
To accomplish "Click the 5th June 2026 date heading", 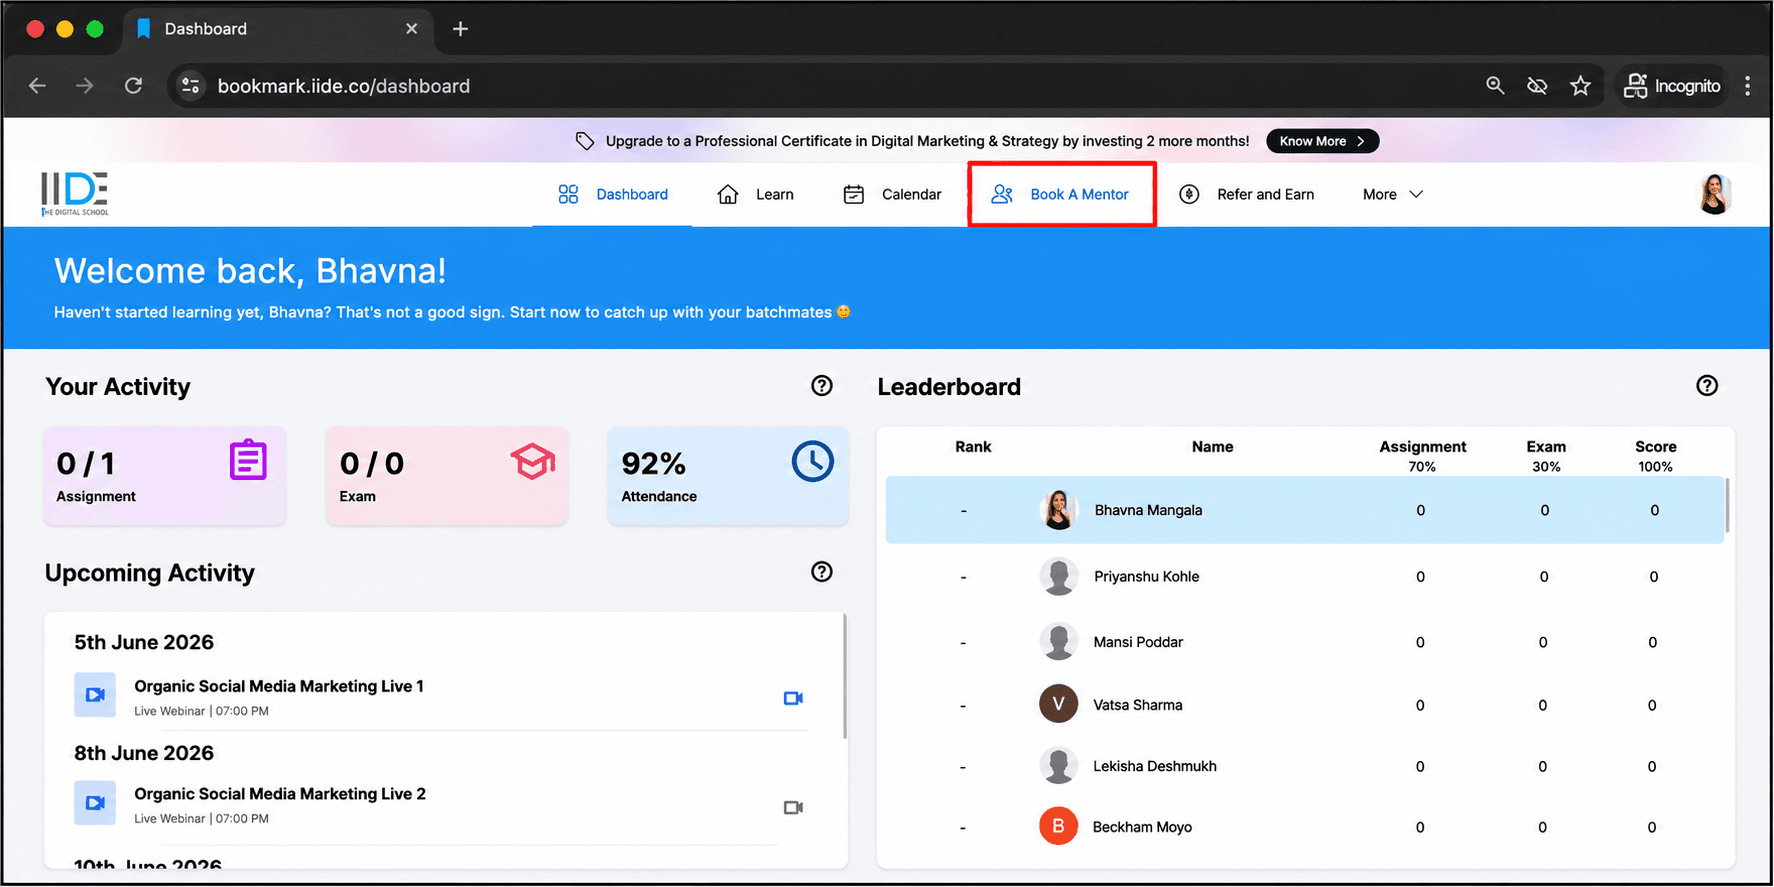I will 144,642.
